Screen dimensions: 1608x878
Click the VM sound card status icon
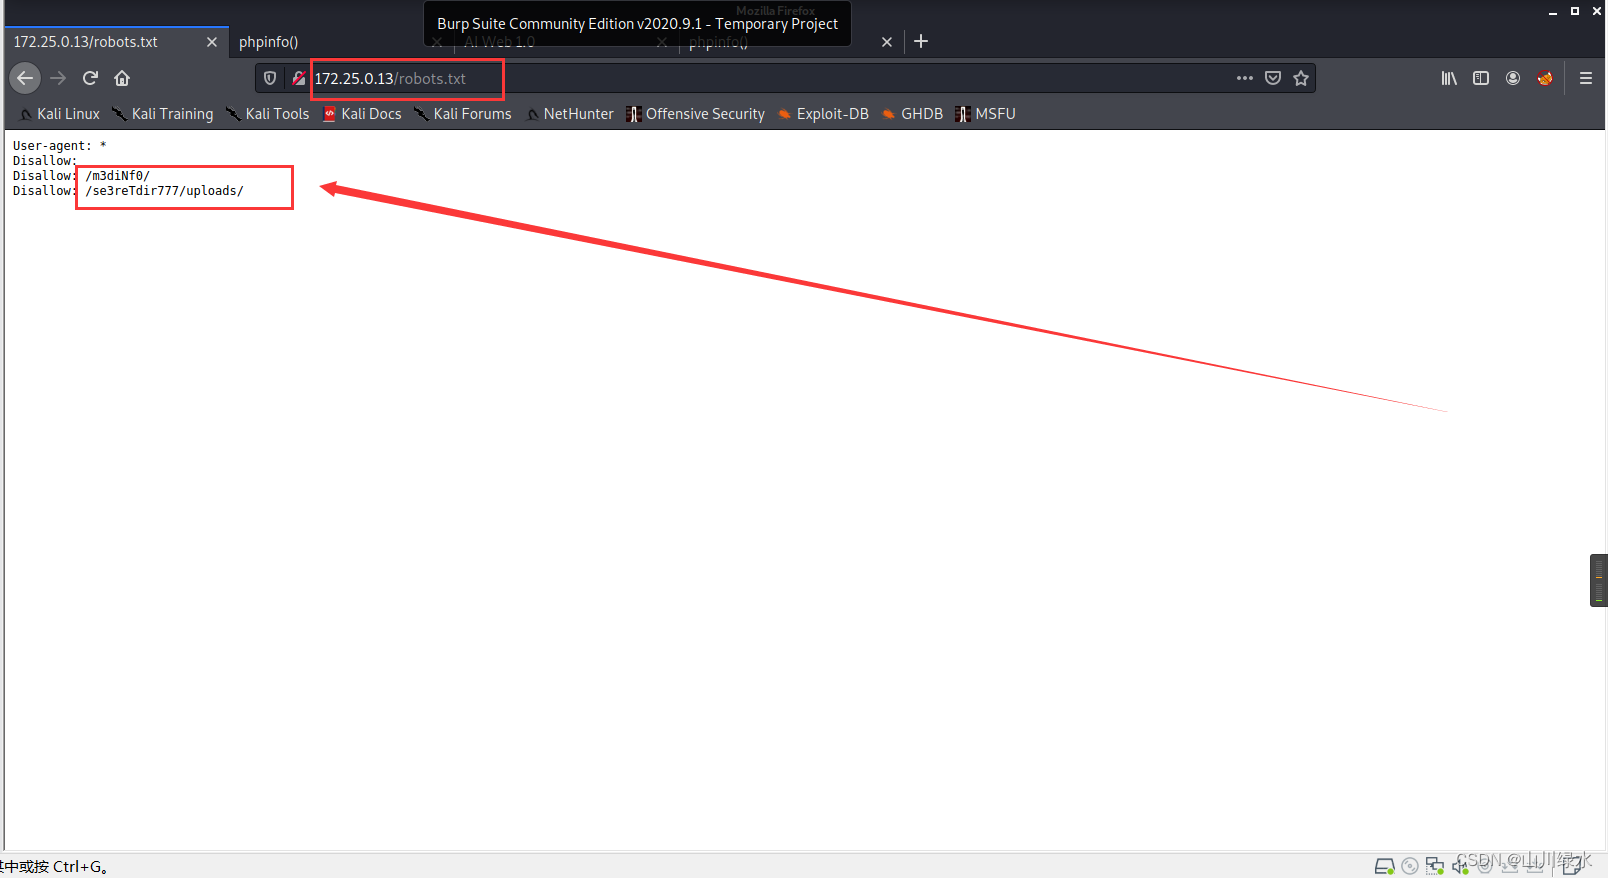(1460, 866)
